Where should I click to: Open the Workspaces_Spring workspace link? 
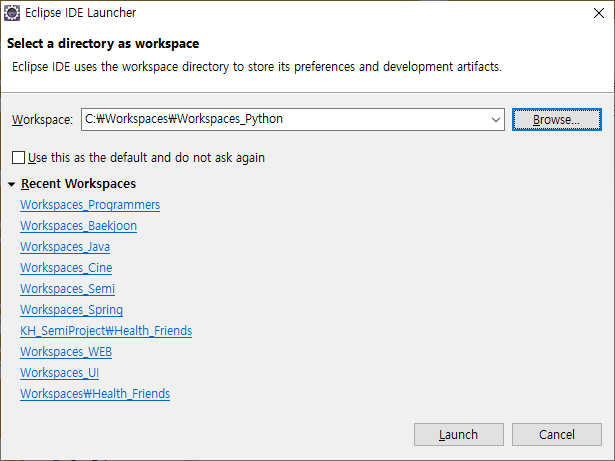pos(72,310)
